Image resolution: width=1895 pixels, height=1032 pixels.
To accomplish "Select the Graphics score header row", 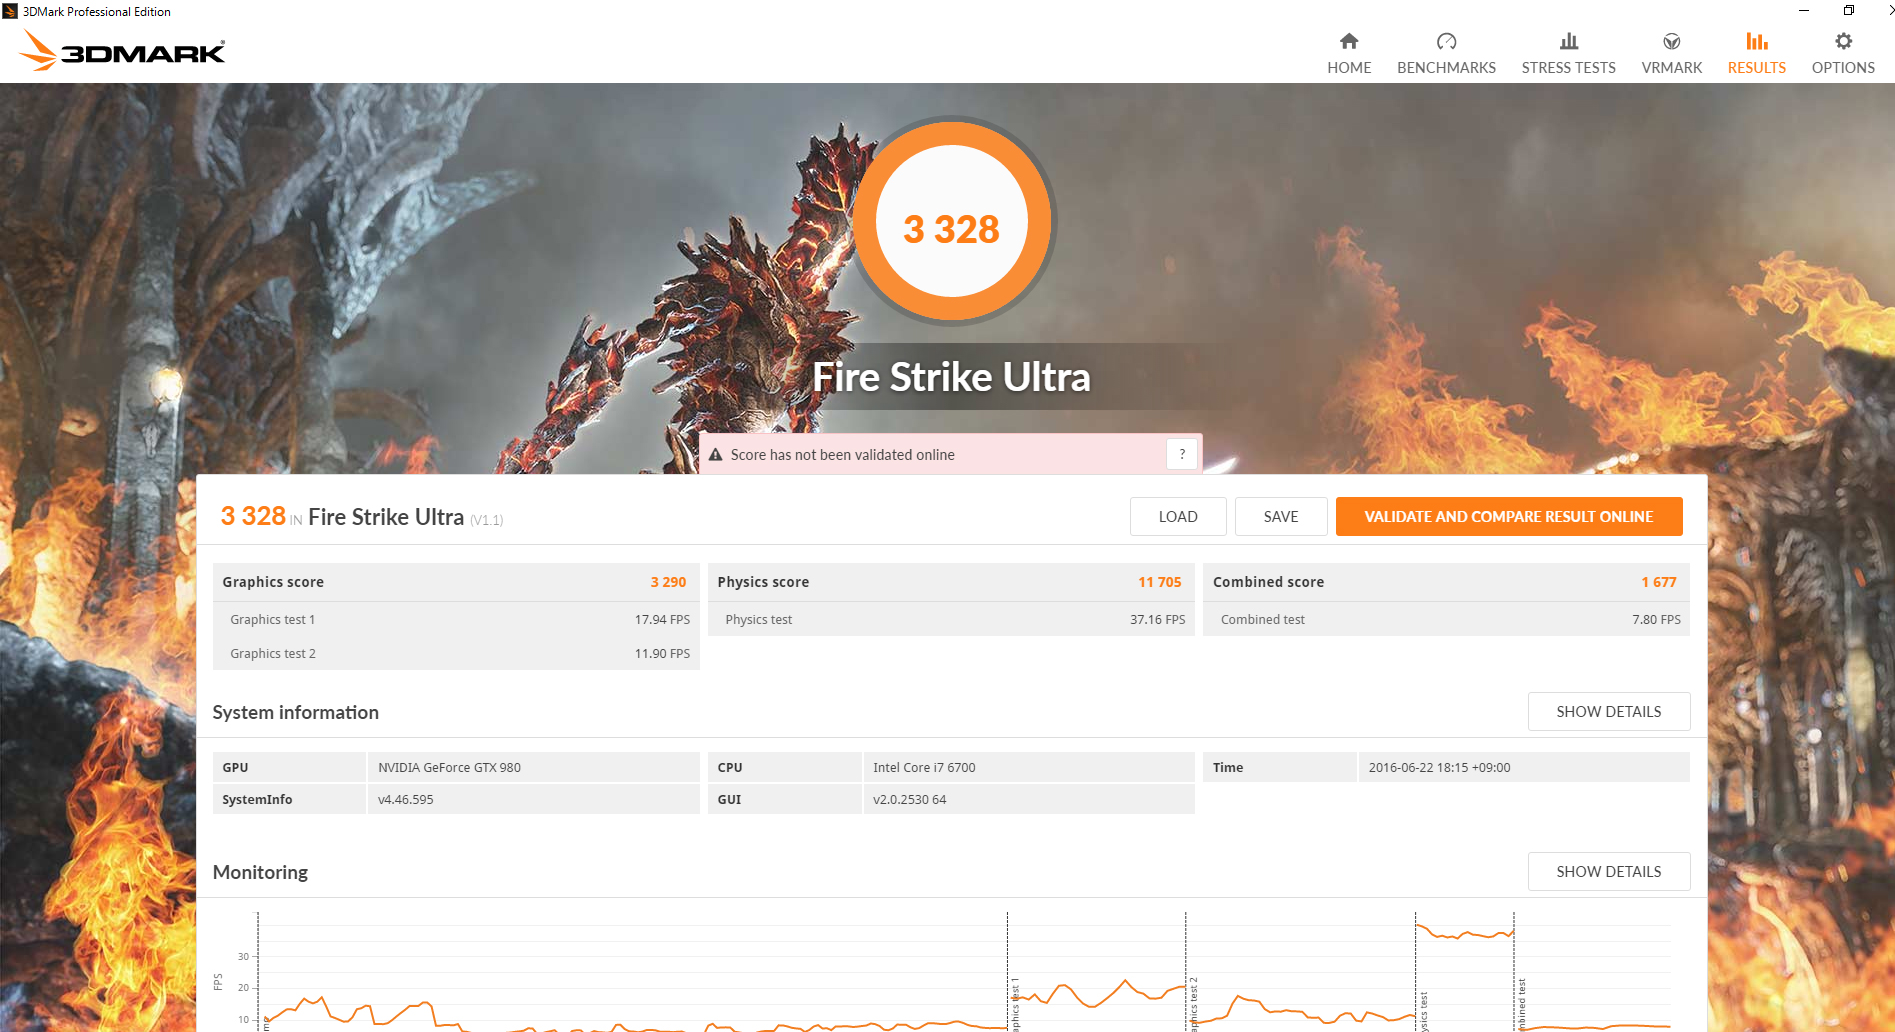I will point(455,582).
